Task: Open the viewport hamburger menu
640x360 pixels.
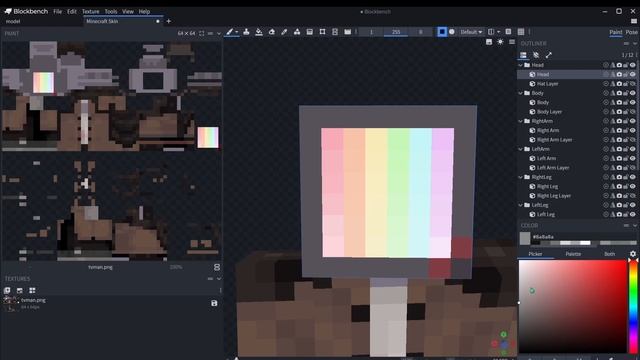Action: [512, 42]
